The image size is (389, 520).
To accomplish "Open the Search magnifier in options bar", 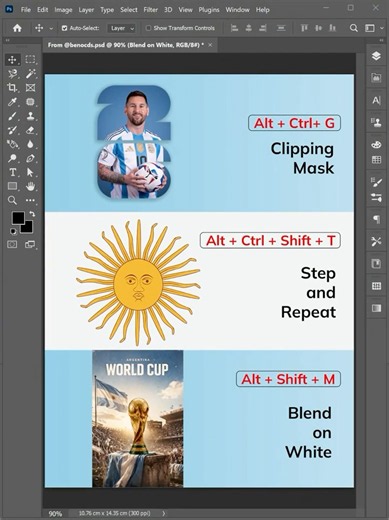I will pos(354,28).
